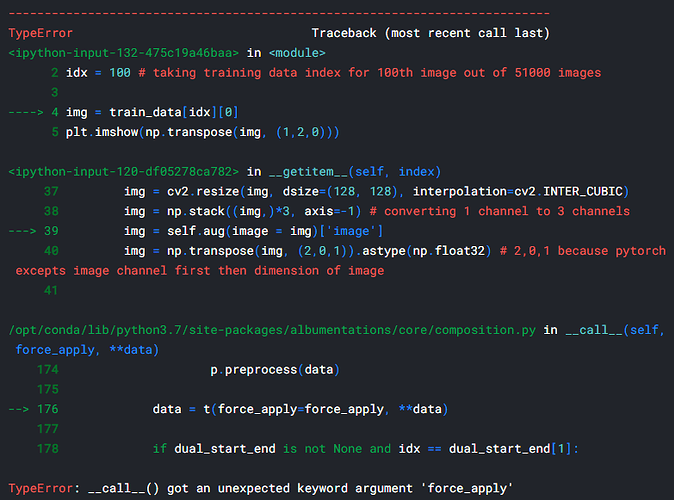Click the albumentations composition.py file path

272,330
